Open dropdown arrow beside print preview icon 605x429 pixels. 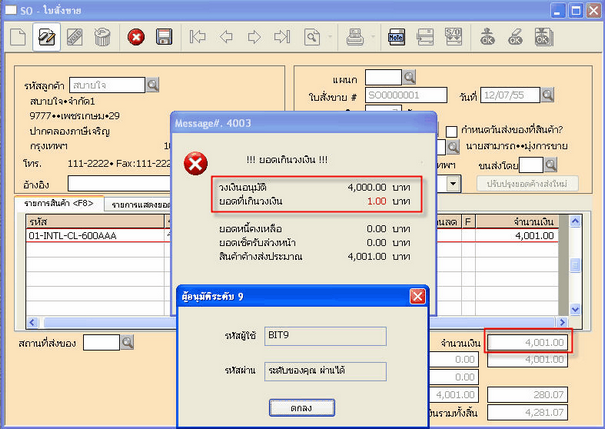(x=329, y=38)
